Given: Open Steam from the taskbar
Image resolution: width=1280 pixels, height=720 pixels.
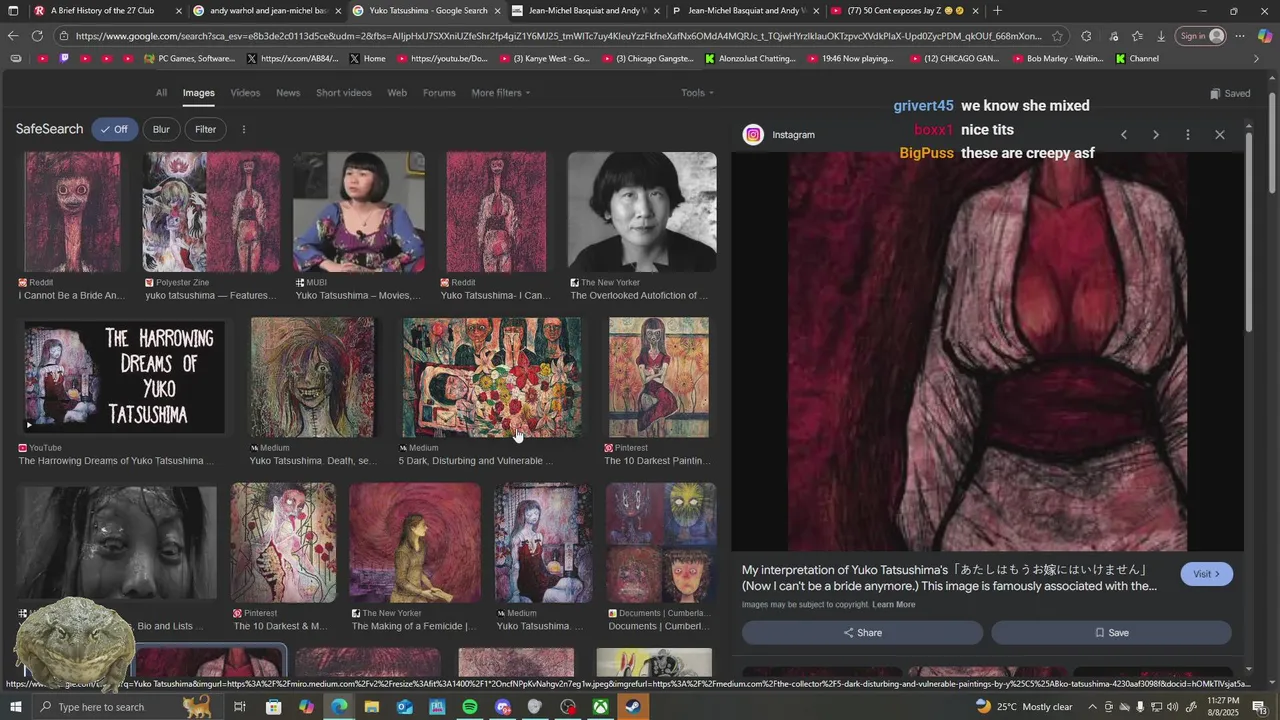Looking at the screenshot, I should 633,707.
